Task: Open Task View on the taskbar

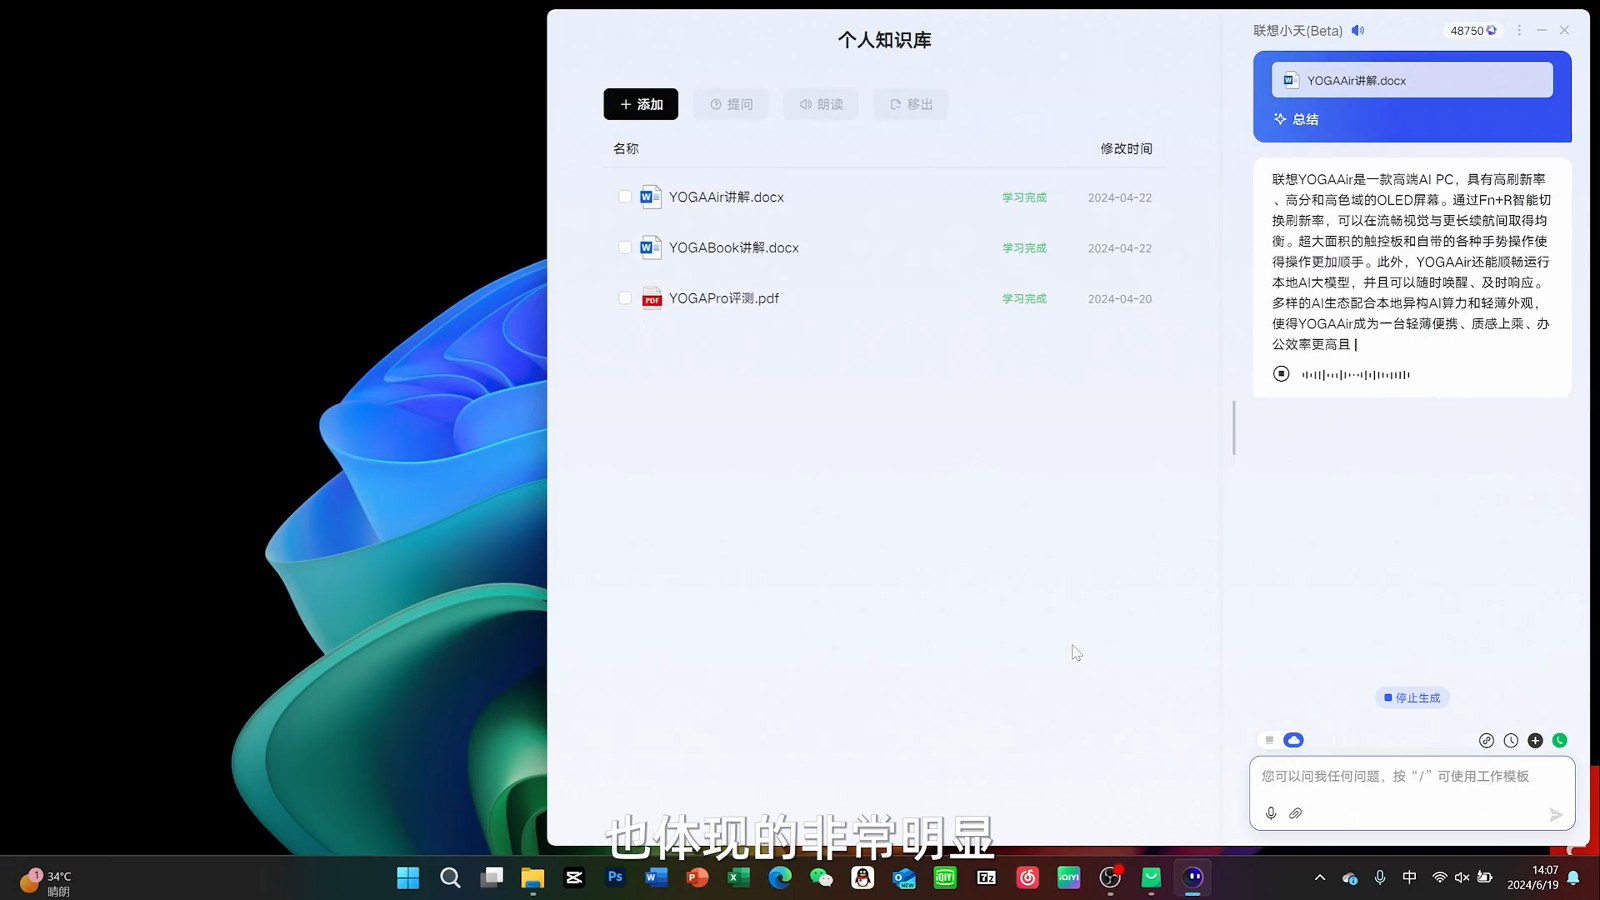Action: (x=491, y=878)
